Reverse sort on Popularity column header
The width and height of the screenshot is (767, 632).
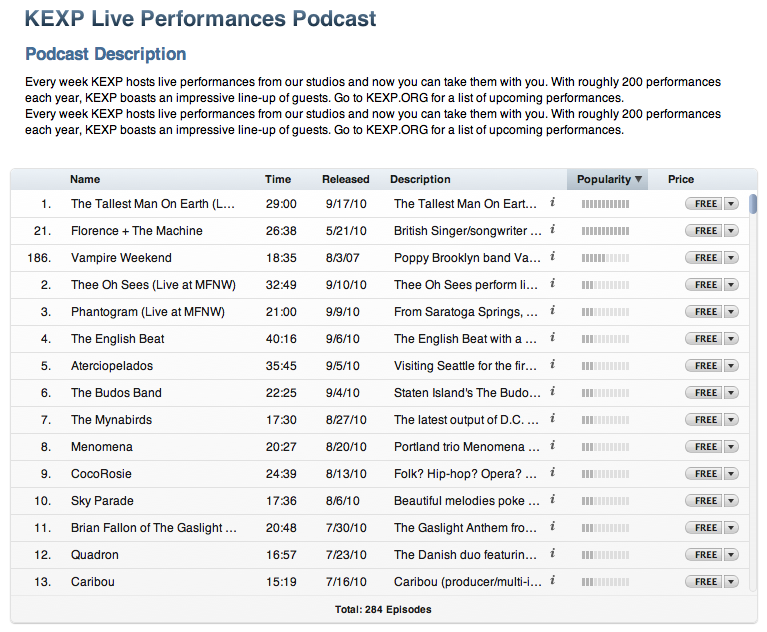pyautogui.click(x=608, y=180)
